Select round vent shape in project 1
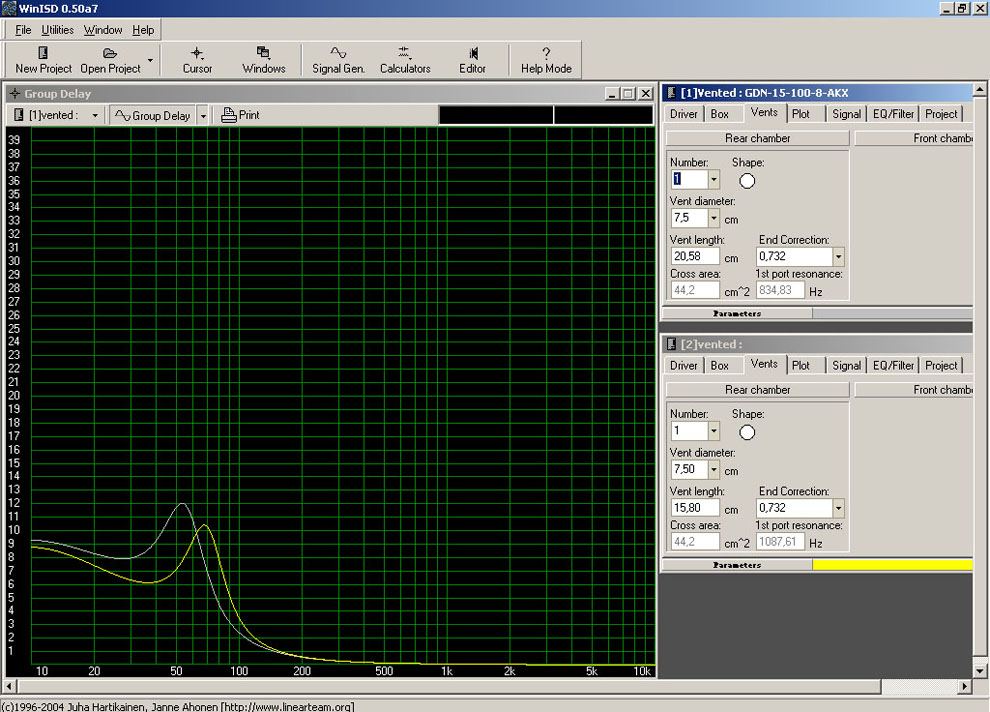 (747, 181)
